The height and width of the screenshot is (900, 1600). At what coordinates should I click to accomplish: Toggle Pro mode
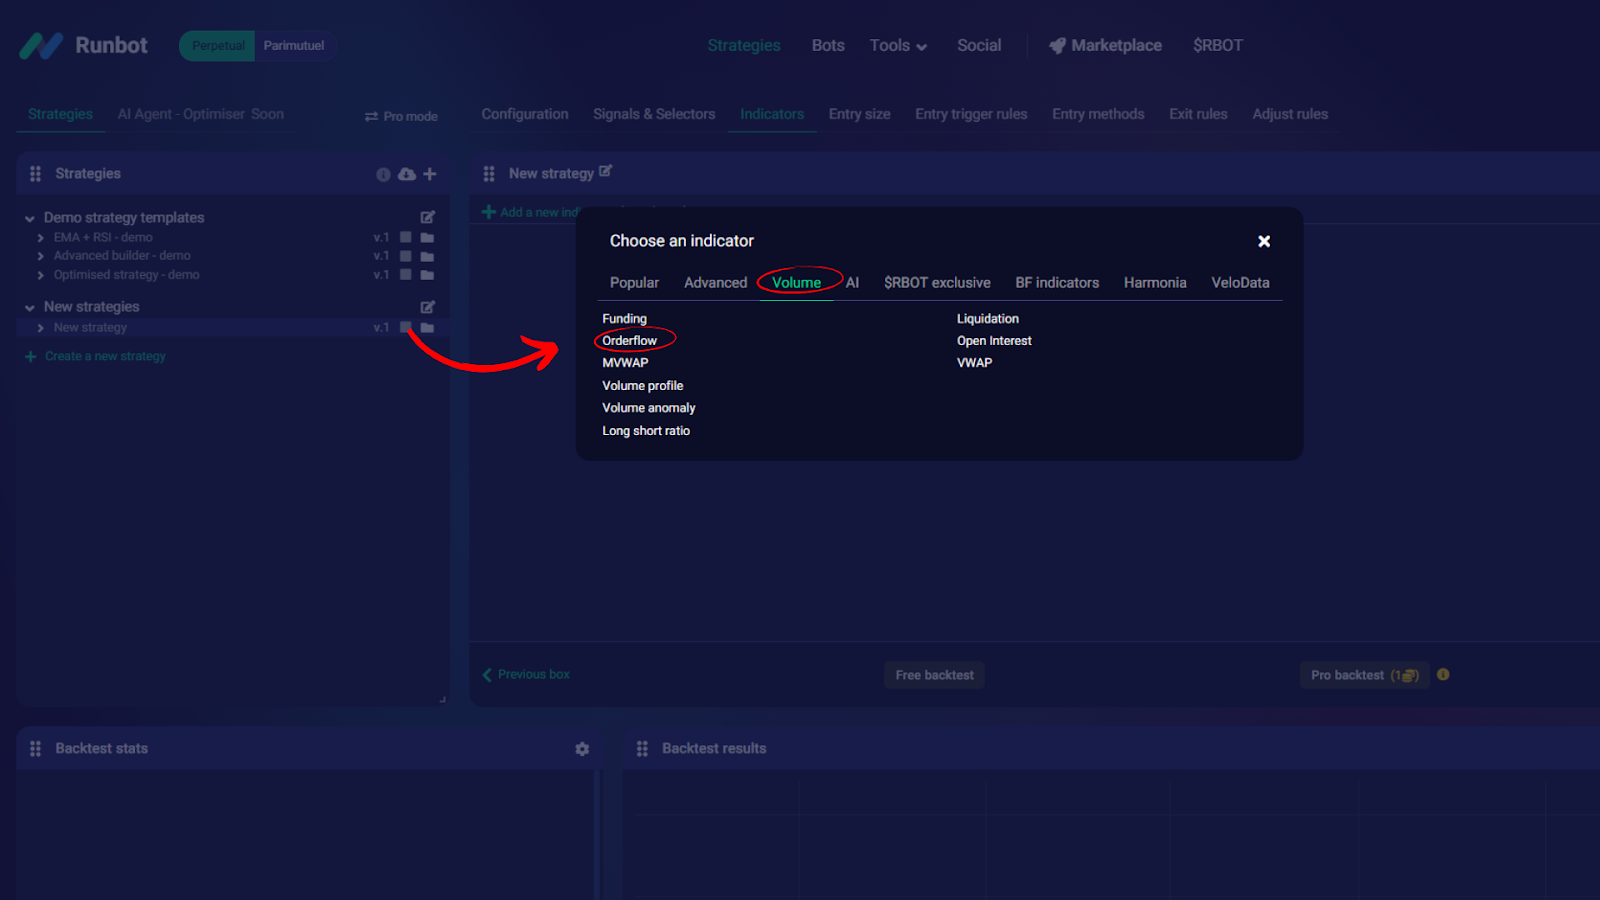[401, 116]
